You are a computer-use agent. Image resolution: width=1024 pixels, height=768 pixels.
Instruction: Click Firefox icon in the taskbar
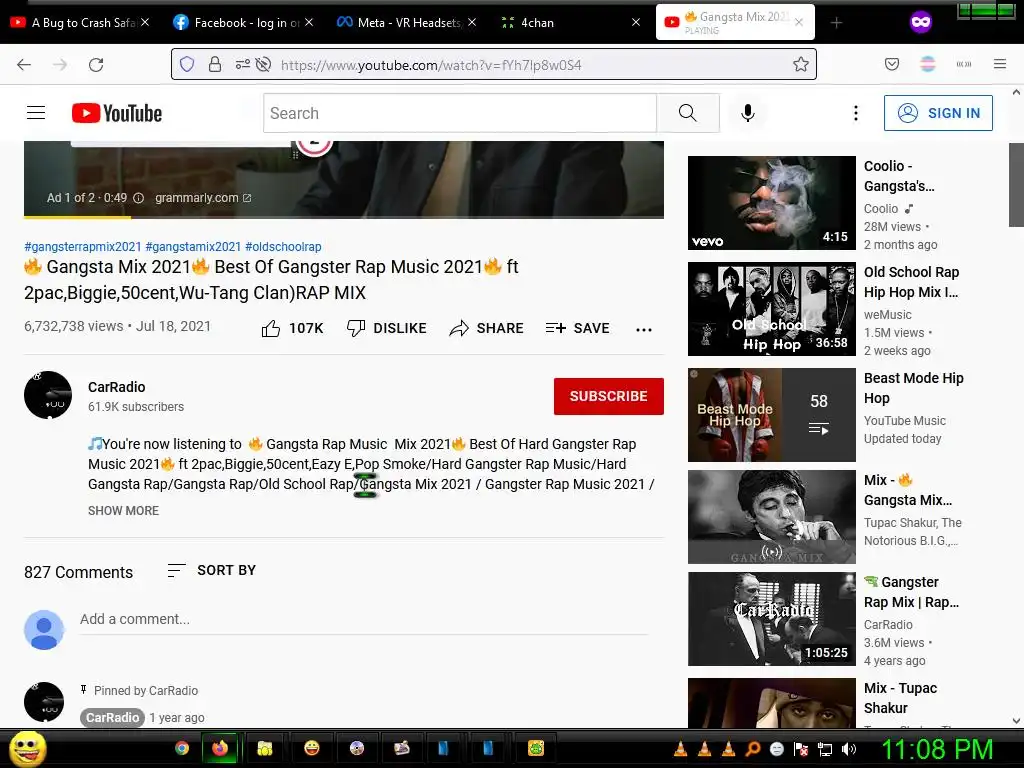[x=220, y=748]
